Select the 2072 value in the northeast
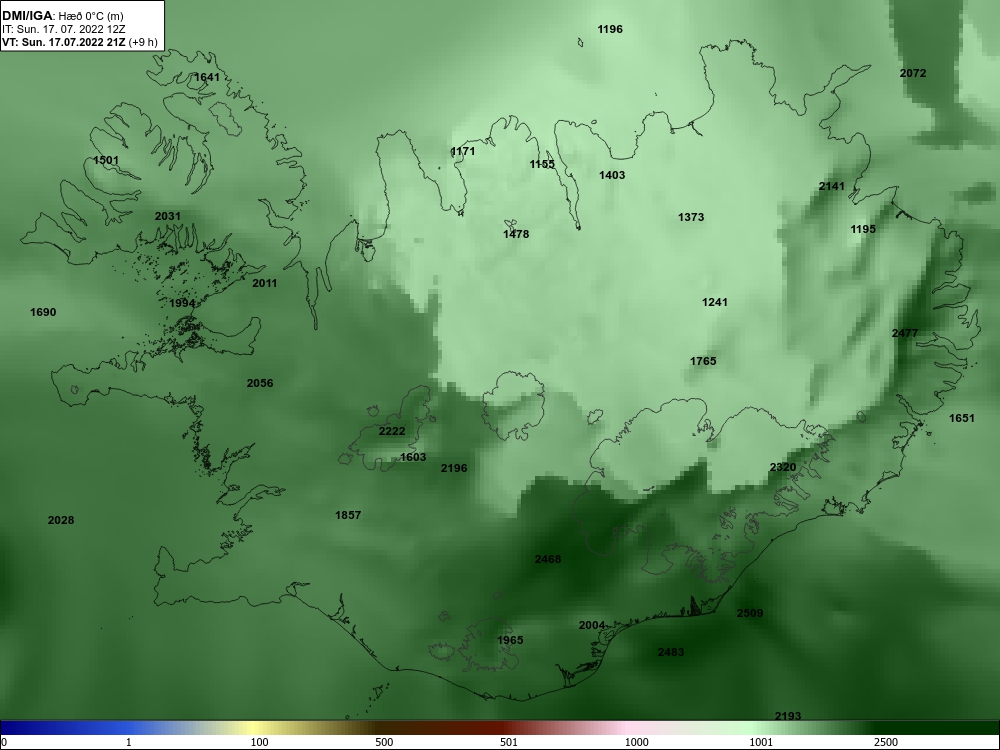Screen dimensions: 1000x750 coord(913,73)
